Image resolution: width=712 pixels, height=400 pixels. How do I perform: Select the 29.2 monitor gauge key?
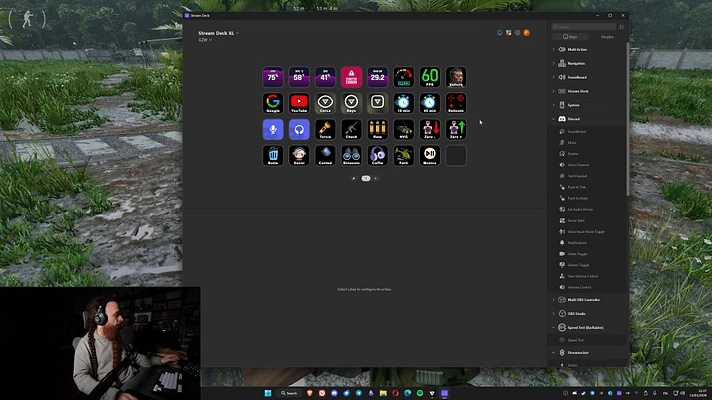(377, 77)
